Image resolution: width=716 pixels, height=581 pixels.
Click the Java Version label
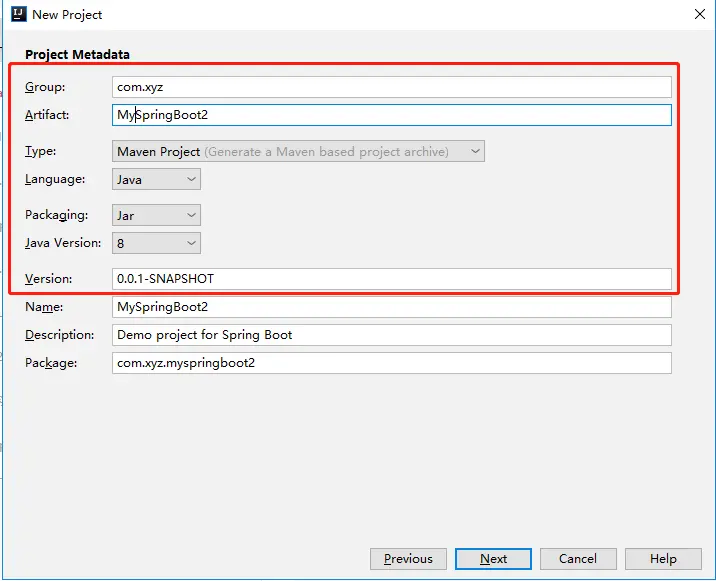click(x=63, y=243)
